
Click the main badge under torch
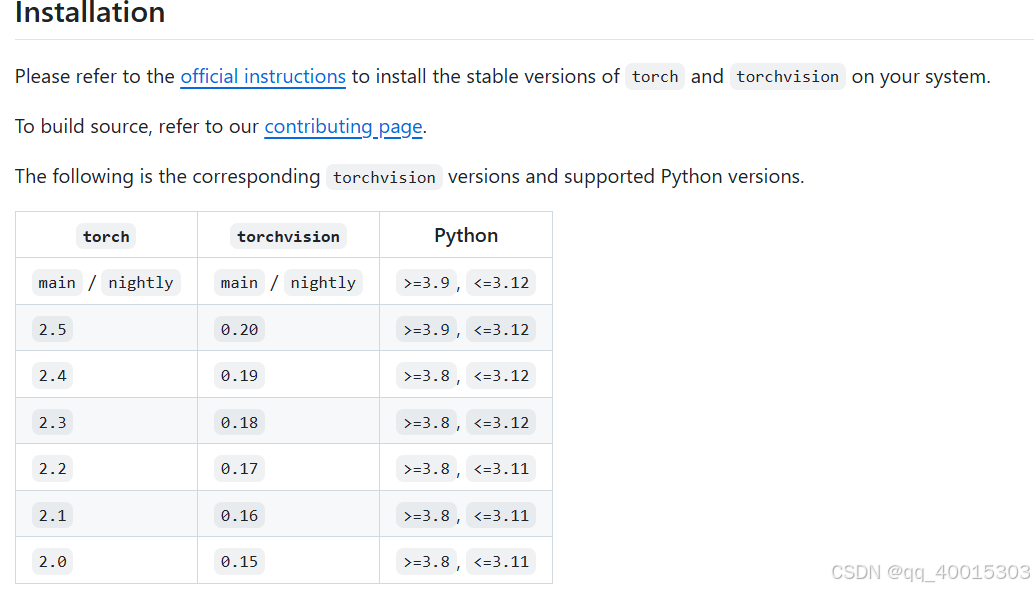(56, 282)
